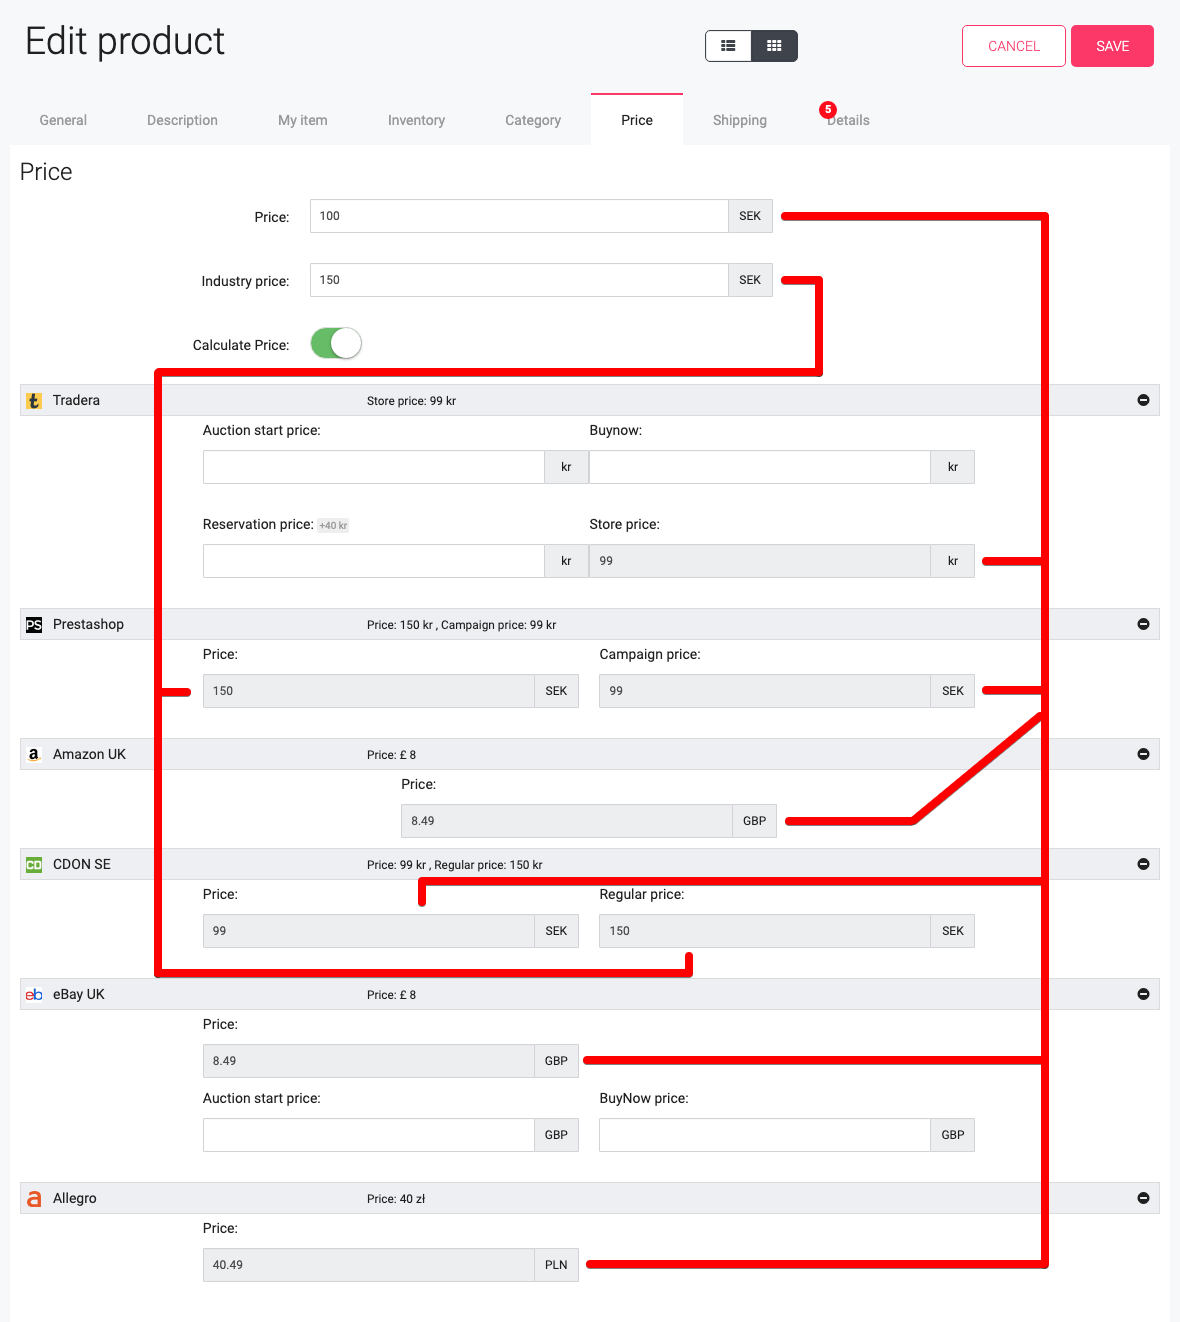Screen dimensions: 1180x1322
Task: Switch to grid view layout icon
Action: point(774,46)
